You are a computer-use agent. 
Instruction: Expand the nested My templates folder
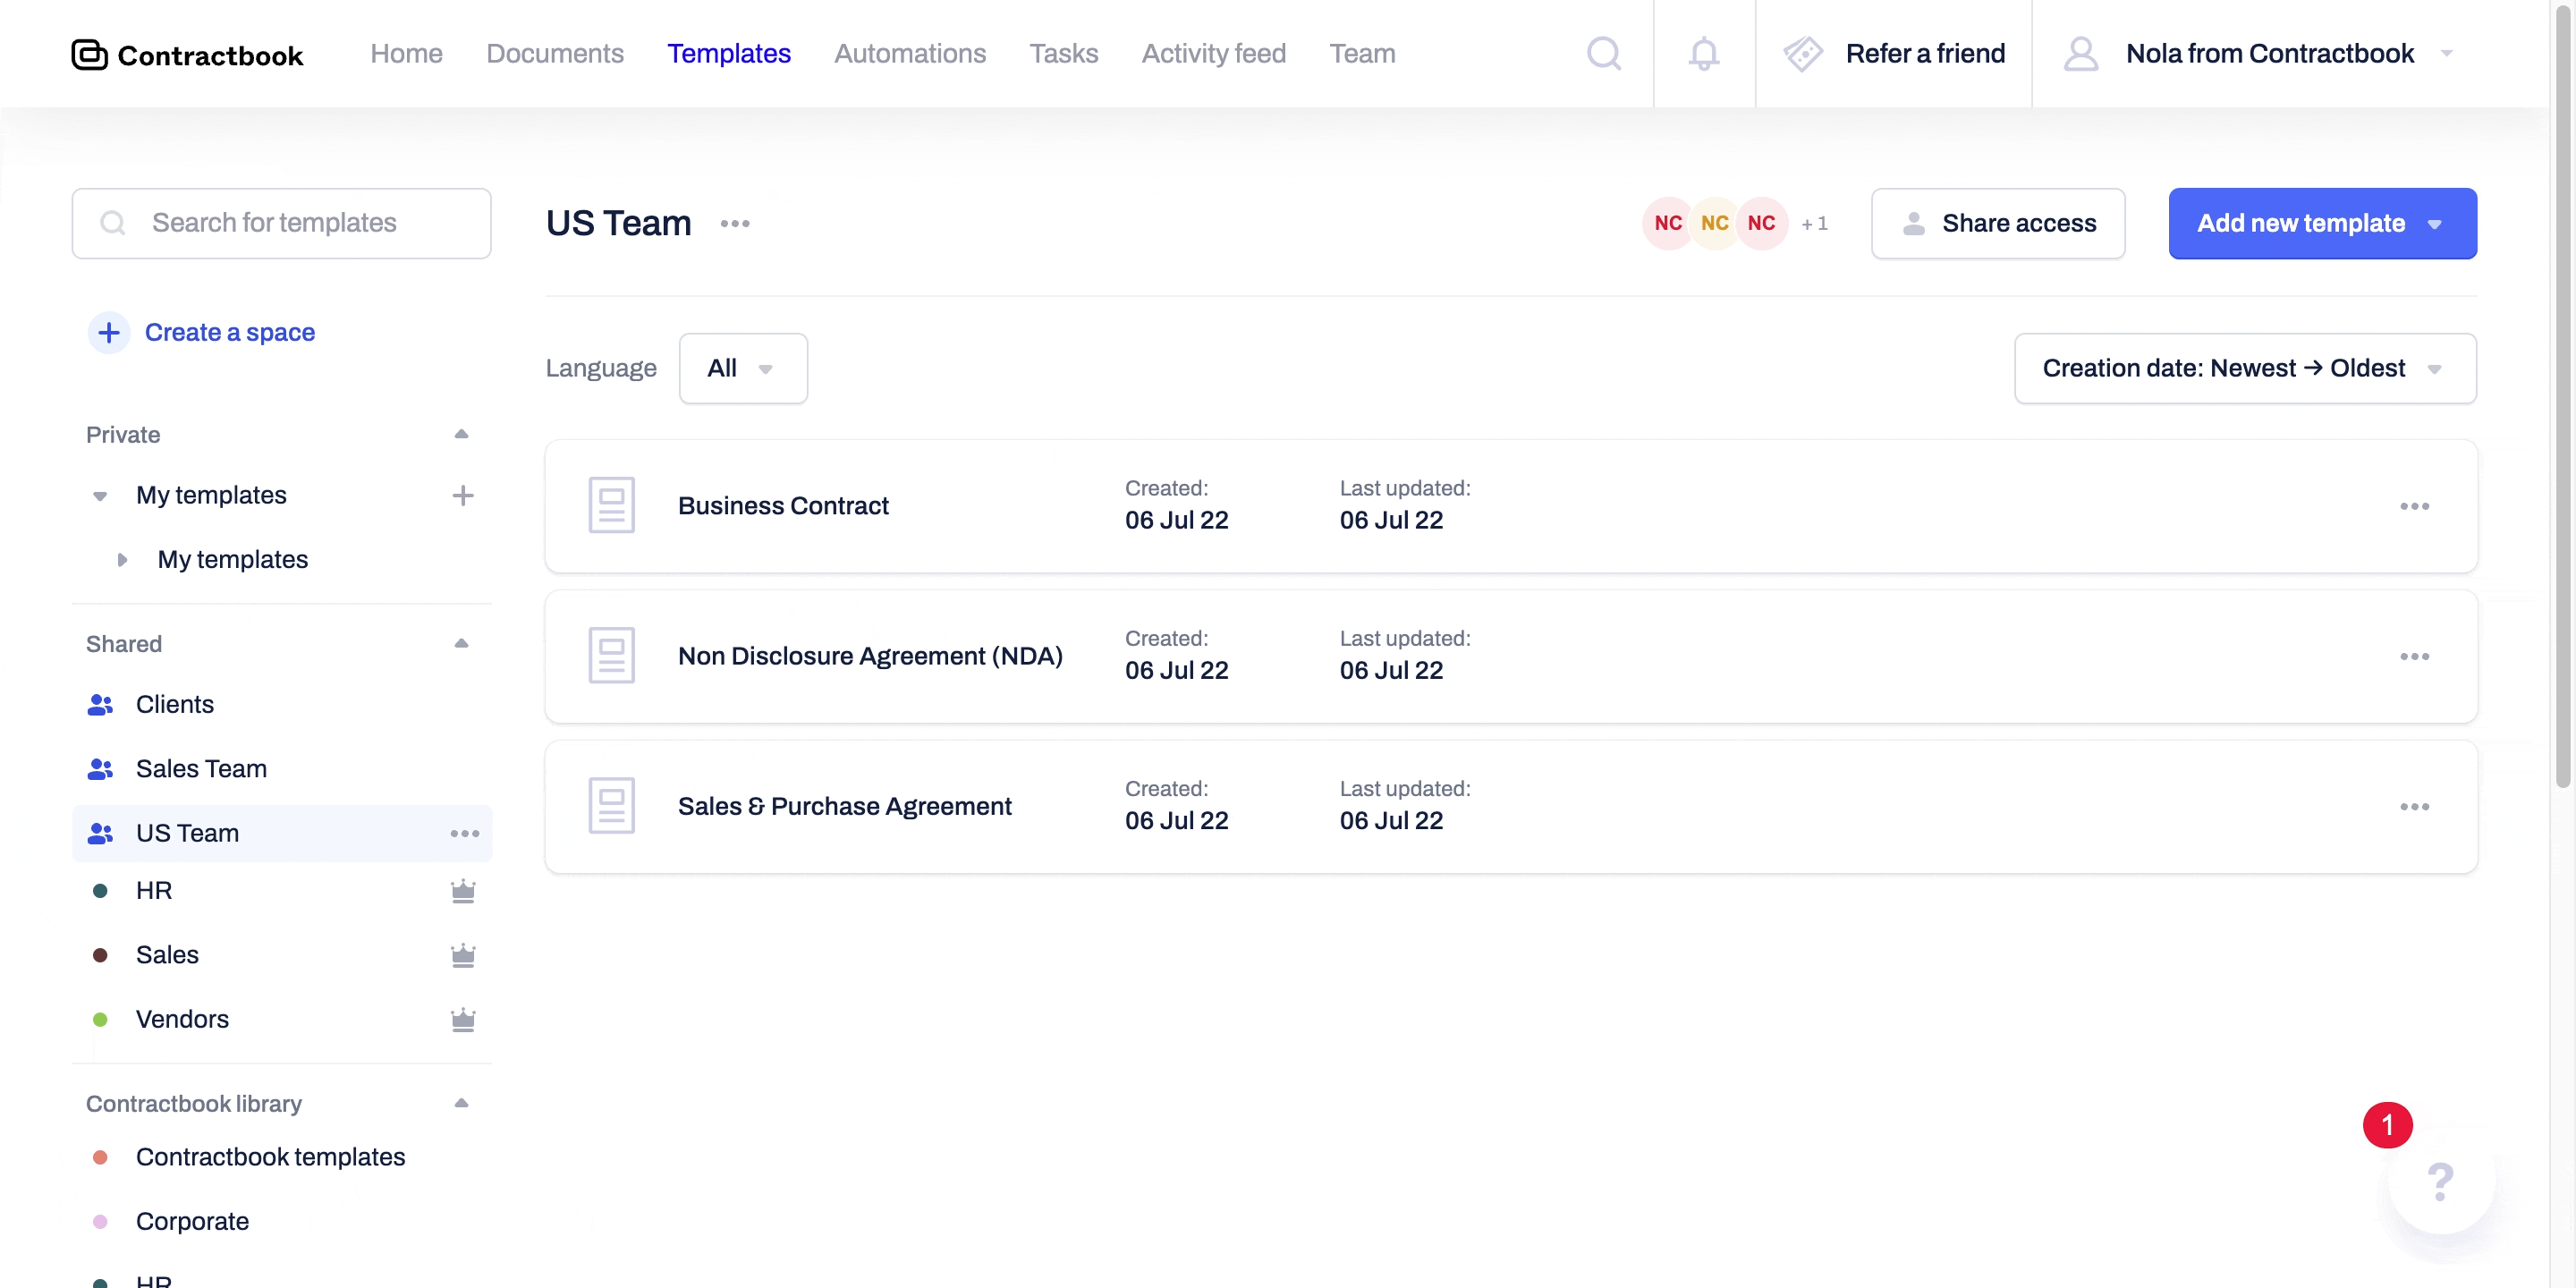(122, 560)
